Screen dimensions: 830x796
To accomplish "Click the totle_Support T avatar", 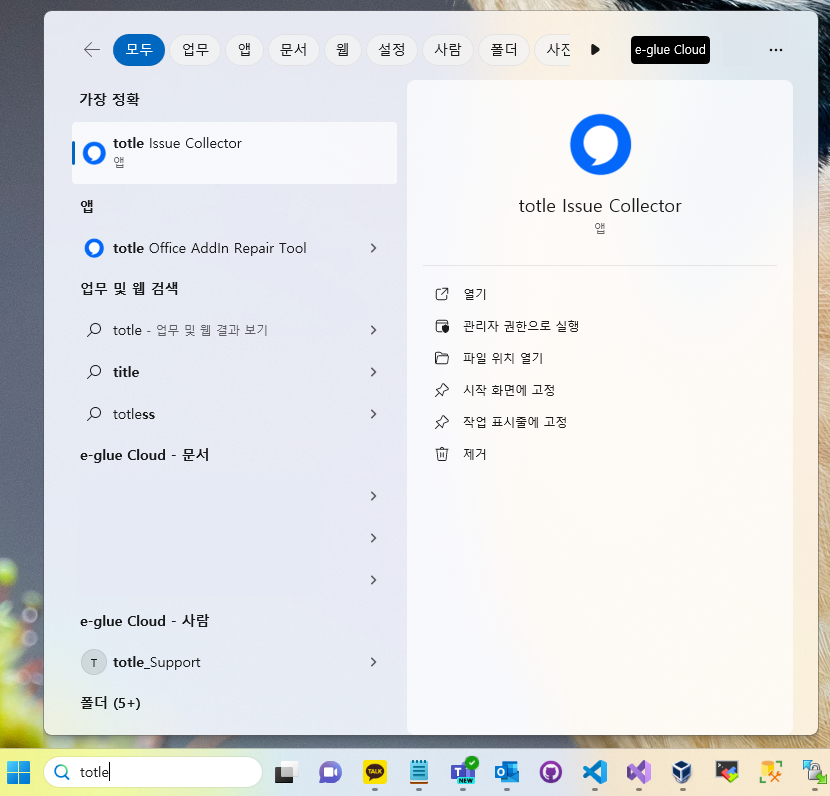I will [x=94, y=662].
